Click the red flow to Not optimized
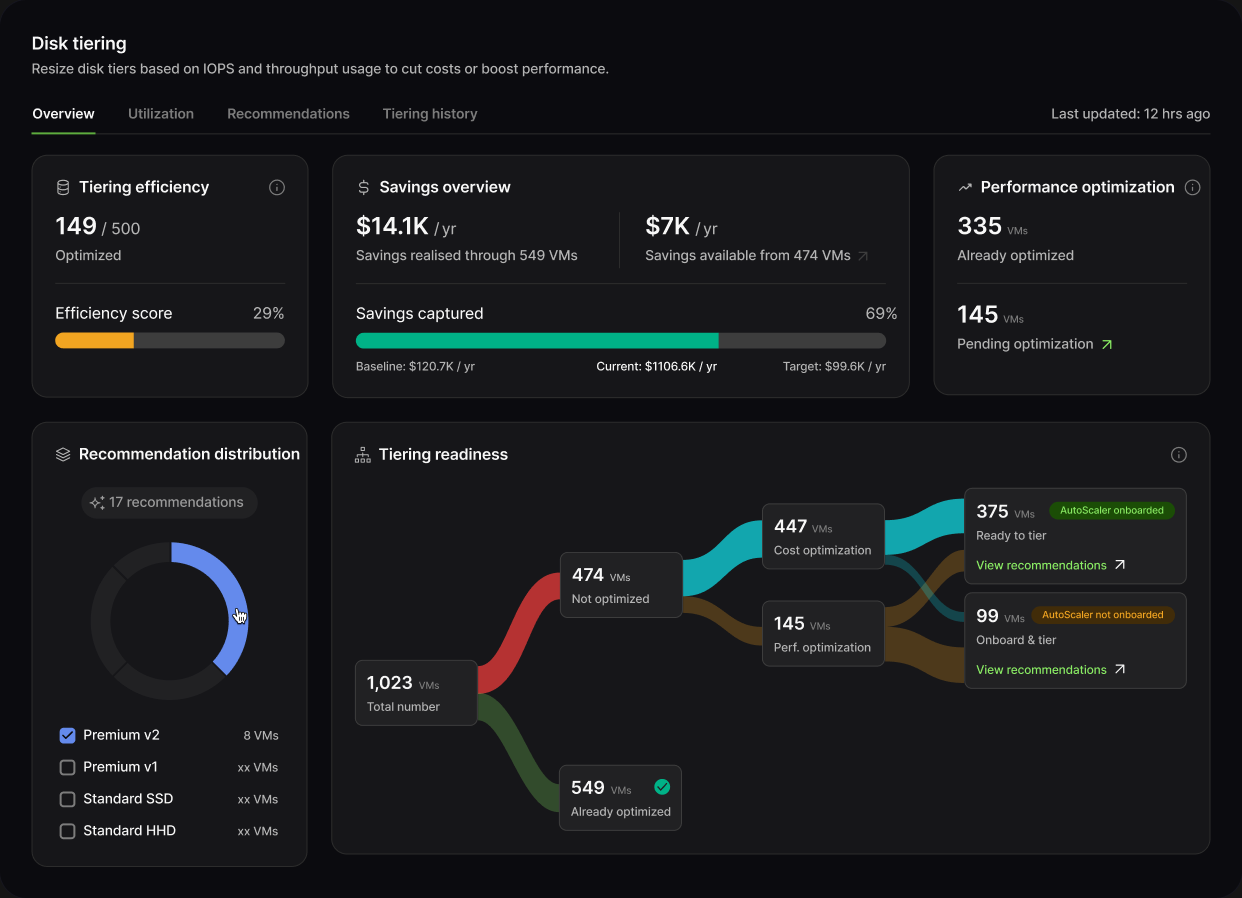 (519, 632)
